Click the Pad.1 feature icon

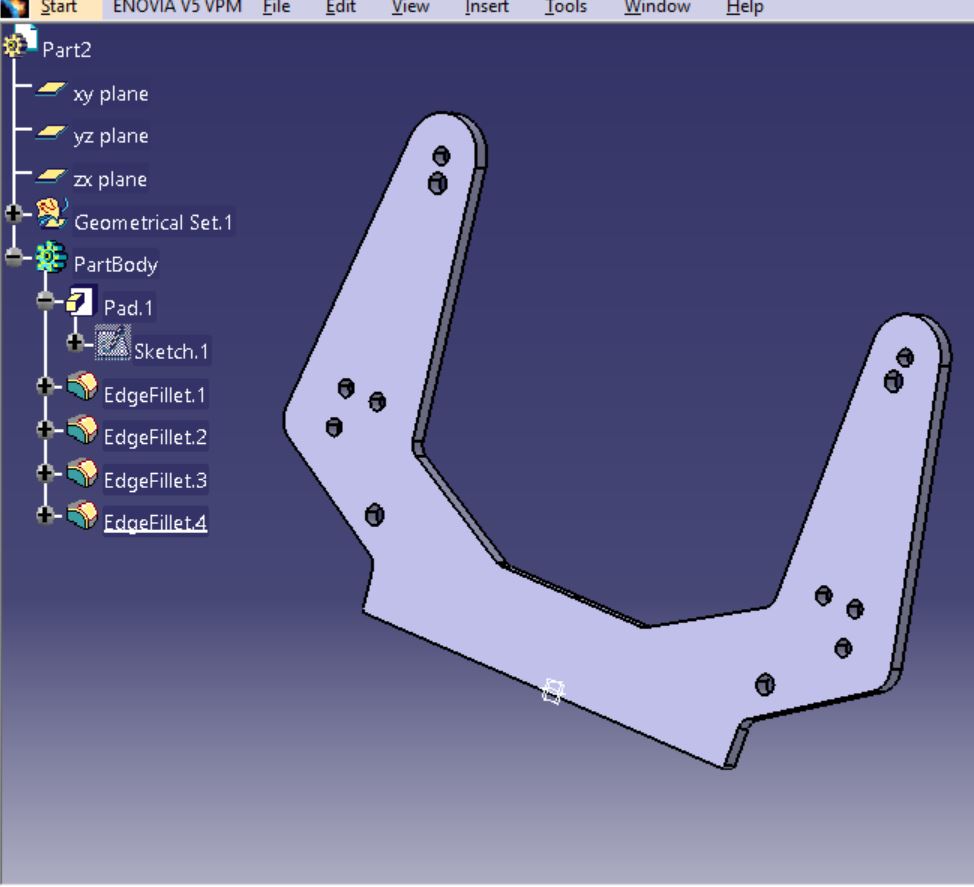pyautogui.click(x=81, y=301)
